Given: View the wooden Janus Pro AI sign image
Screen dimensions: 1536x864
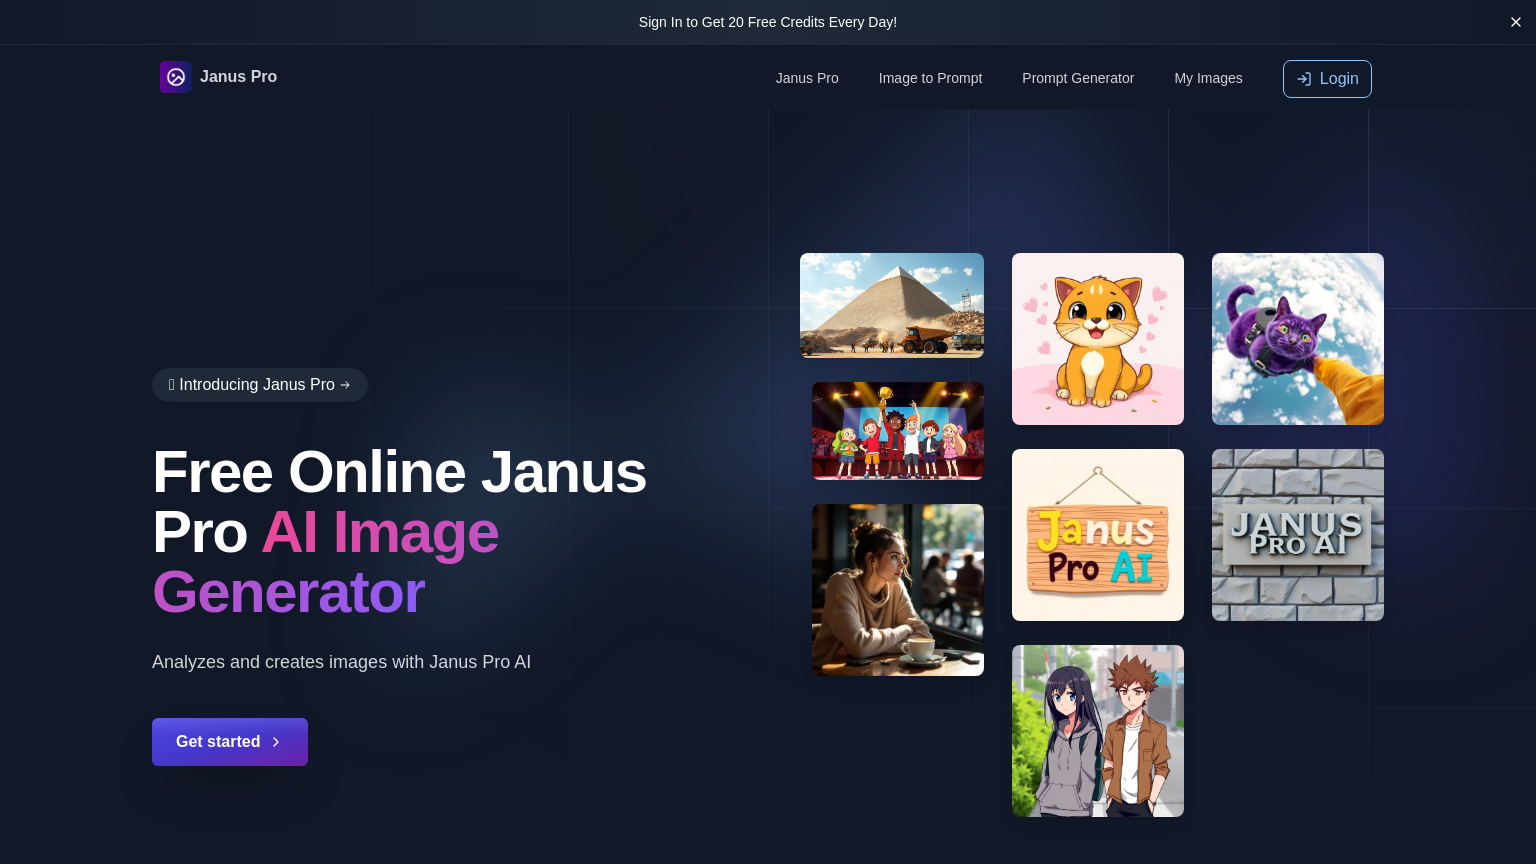Looking at the screenshot, I should (x=1098, y=534).
